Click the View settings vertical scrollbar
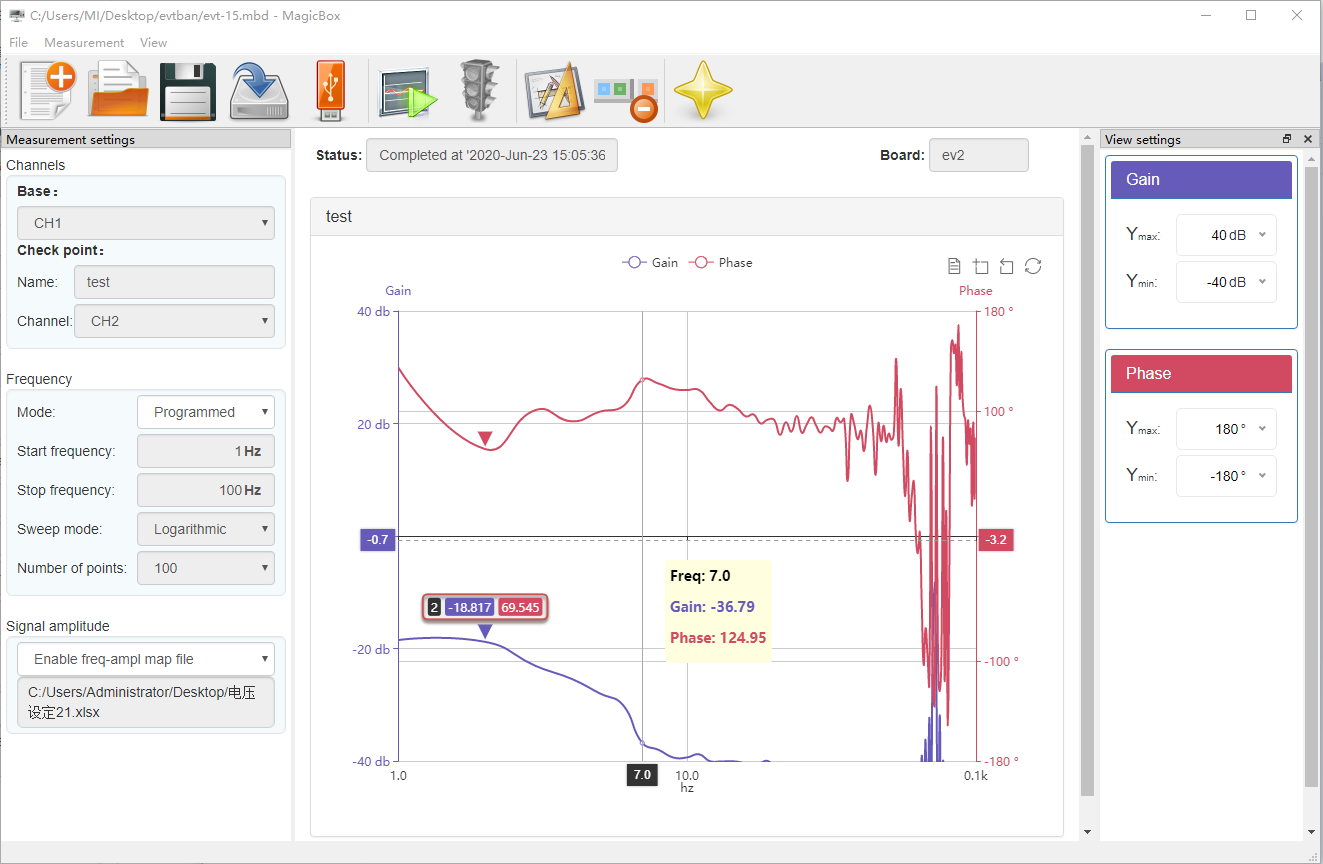Image resolution: width=1323 pixels, height=864 pixels. pos(1311,475)
